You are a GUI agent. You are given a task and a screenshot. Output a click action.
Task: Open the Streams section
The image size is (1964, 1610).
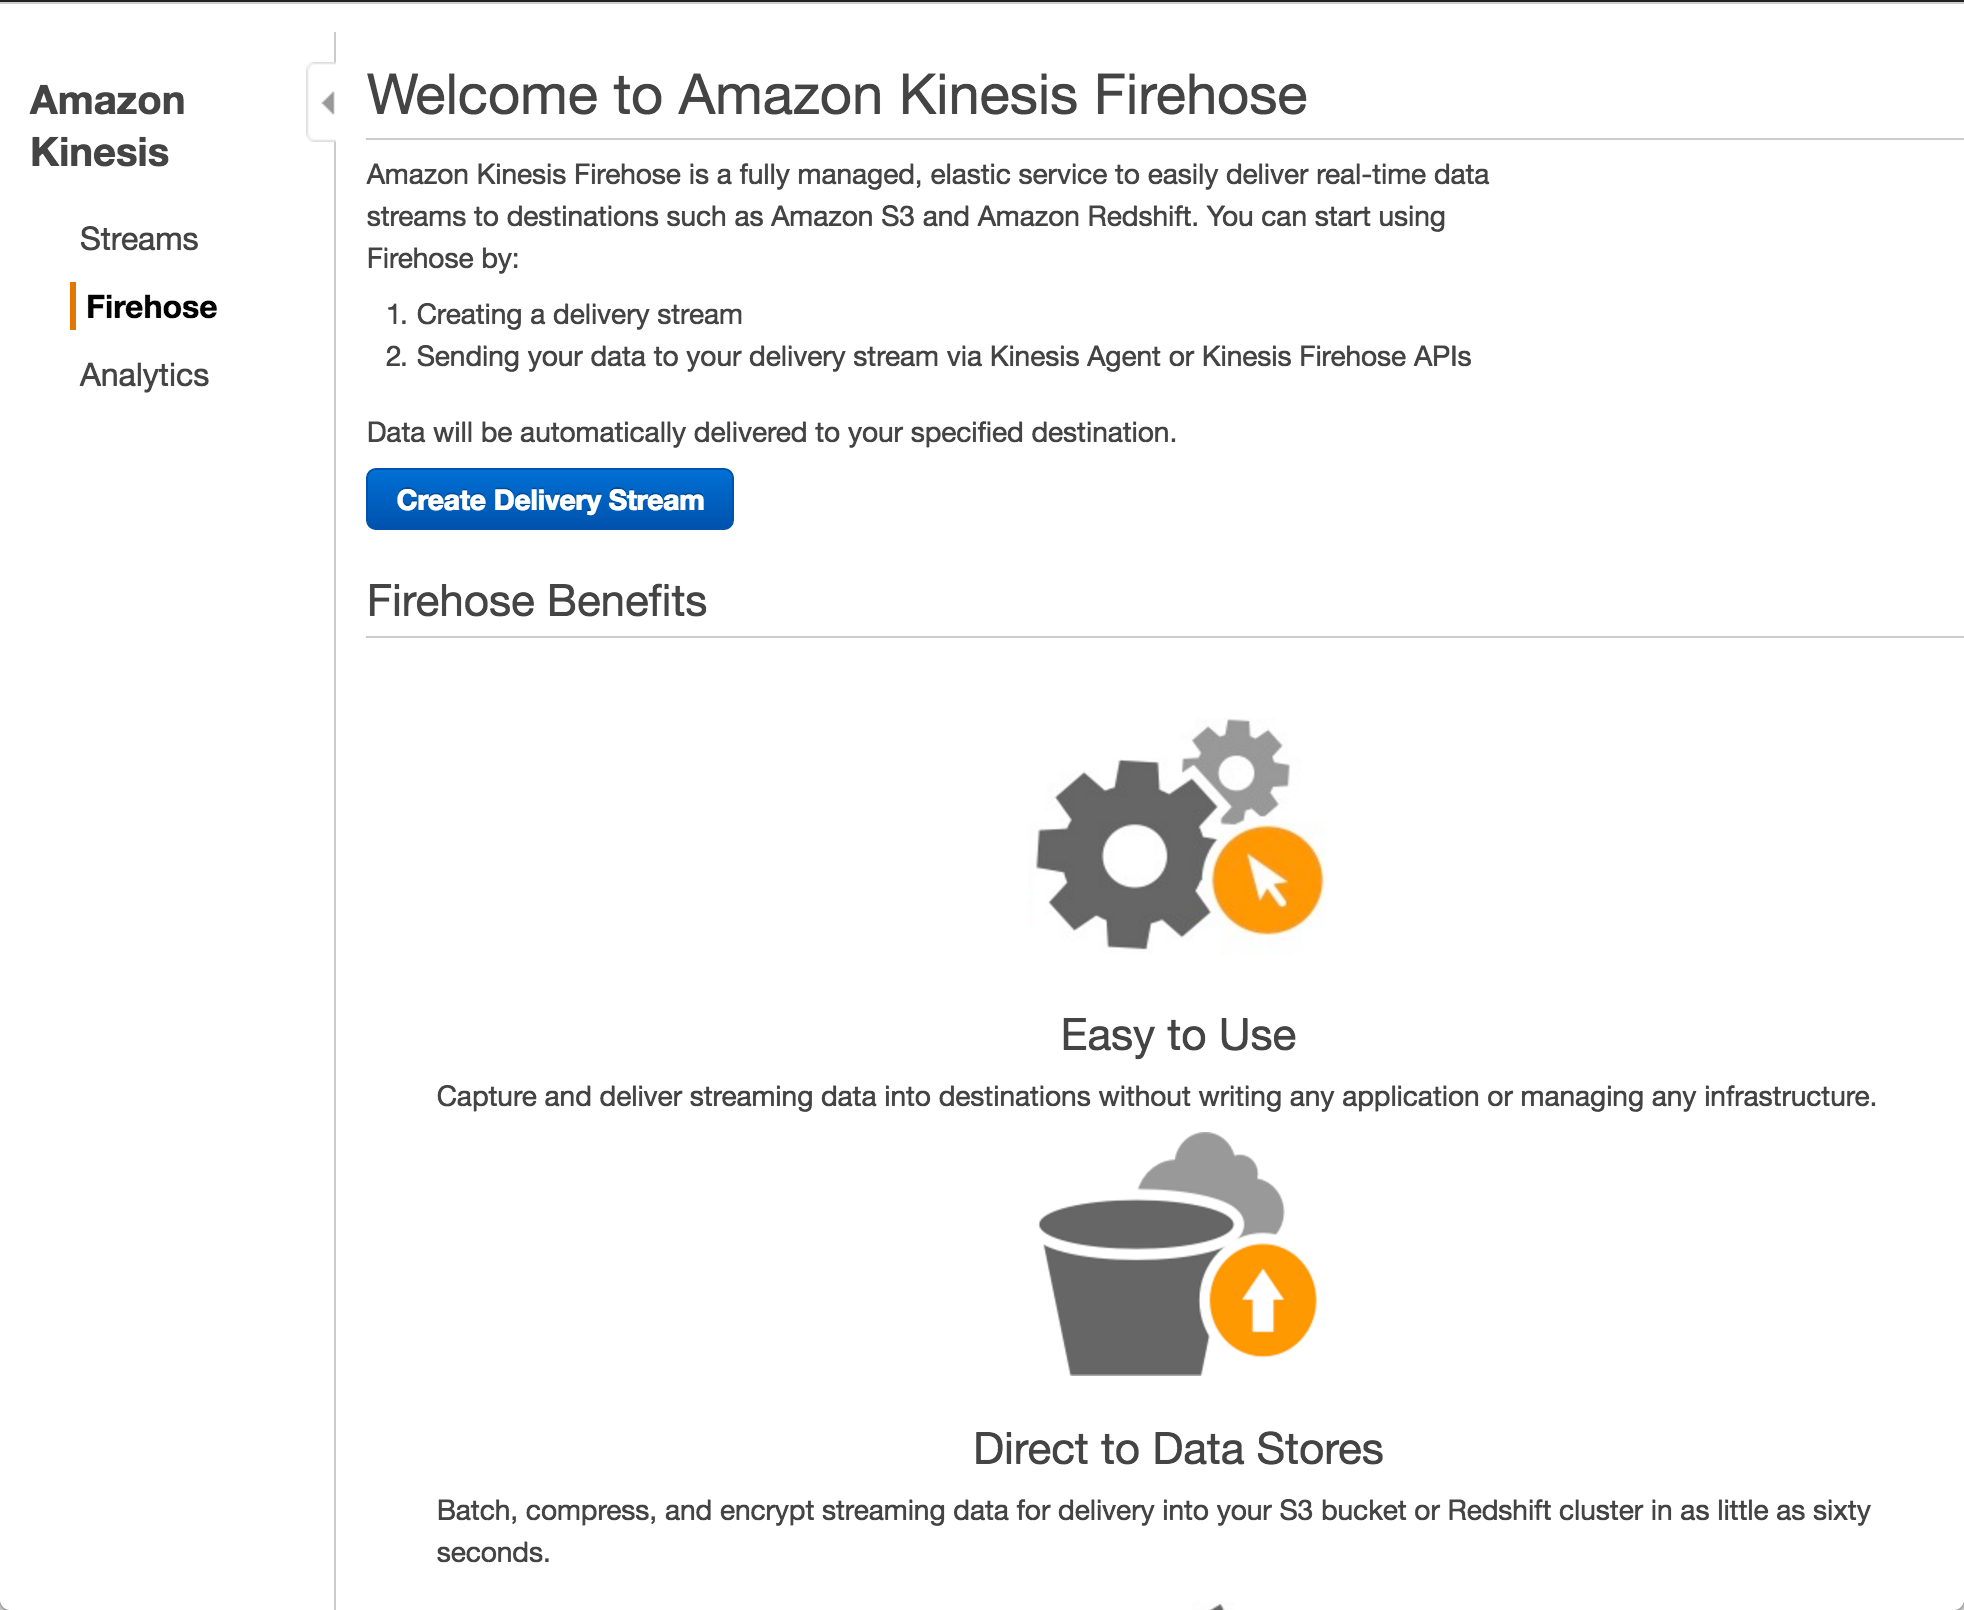coord(138,238)
